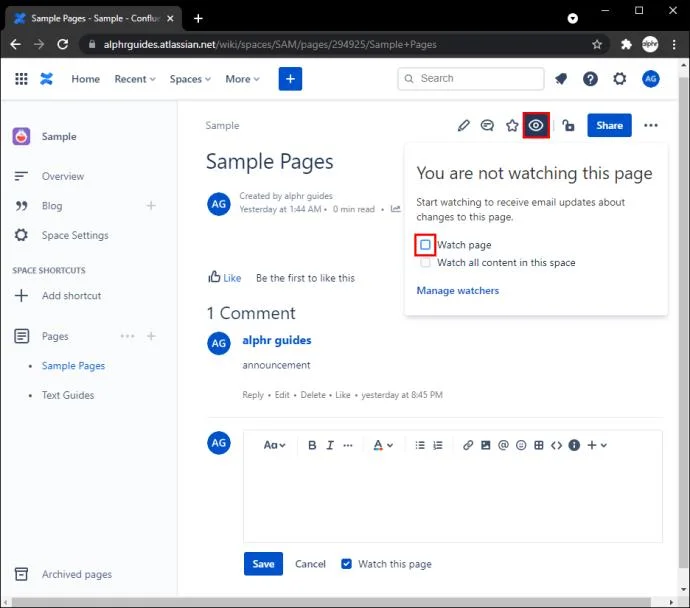The height and width of the screenshot is (608, 690).
Task: Open page restrictions lock icon
Action: pos(568,126)
